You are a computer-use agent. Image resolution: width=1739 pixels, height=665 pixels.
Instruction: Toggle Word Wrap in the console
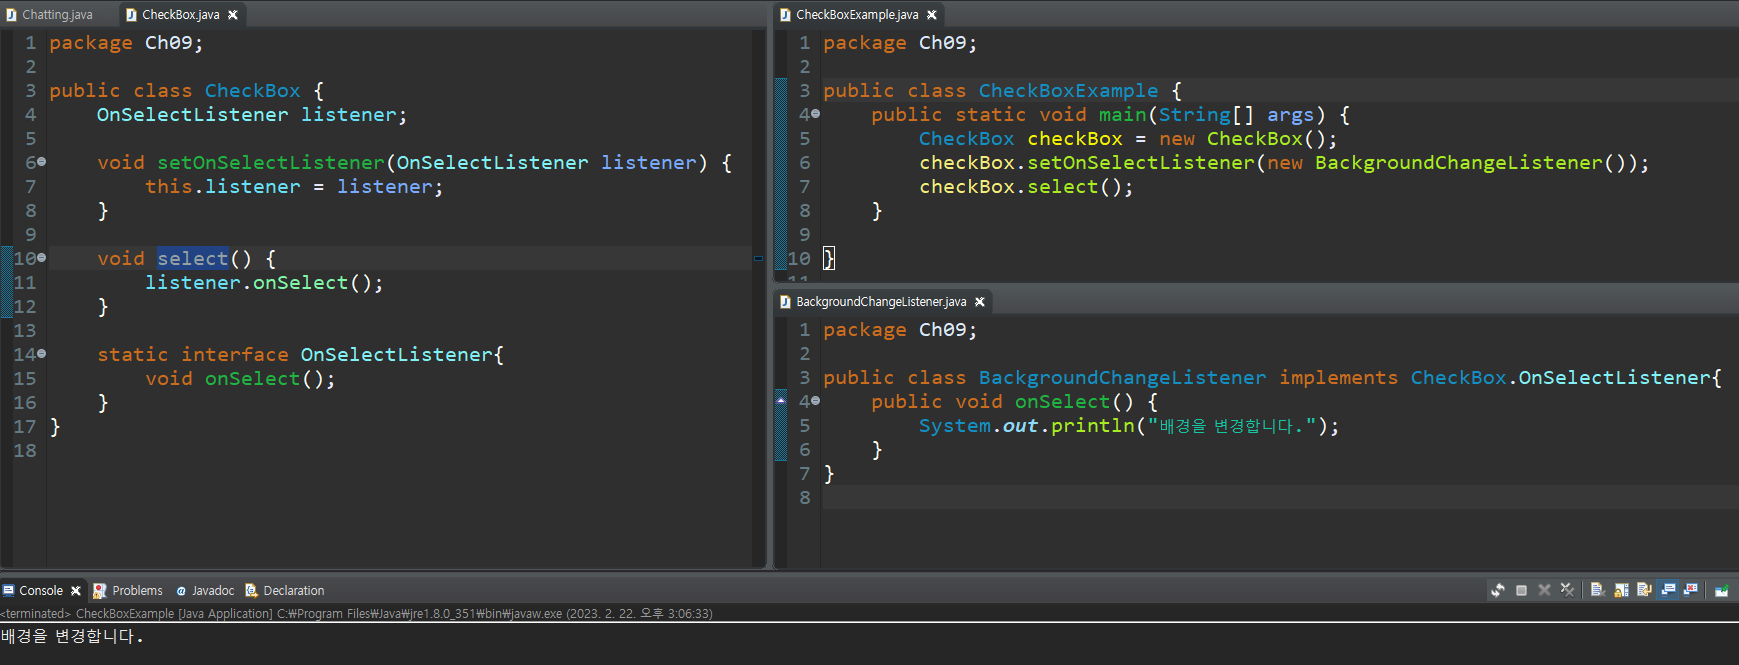pos(1644,590)
